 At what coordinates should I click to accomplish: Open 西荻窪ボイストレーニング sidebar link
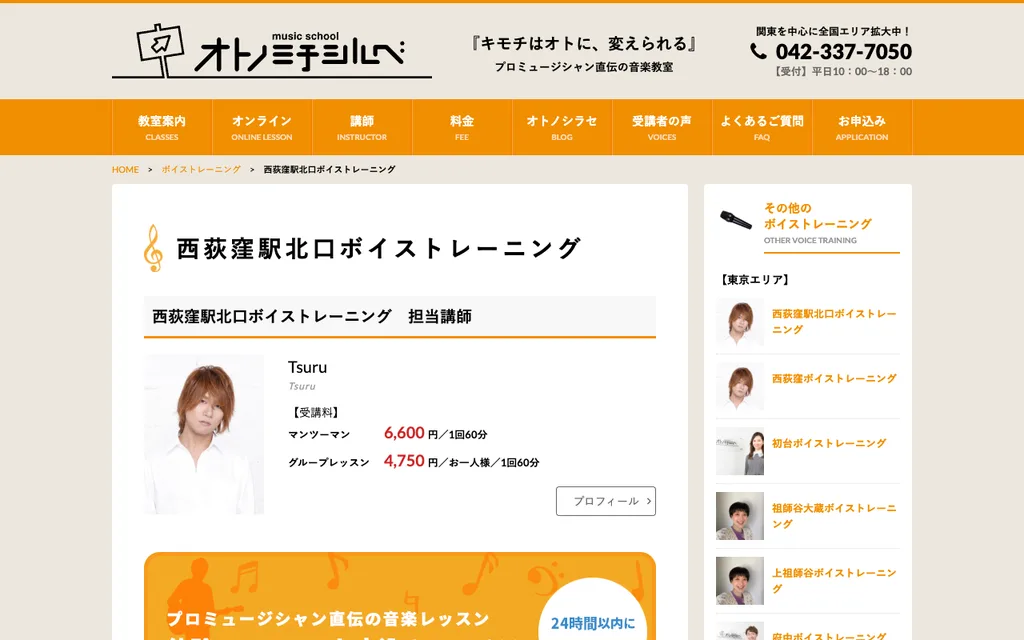coord(834,379)
